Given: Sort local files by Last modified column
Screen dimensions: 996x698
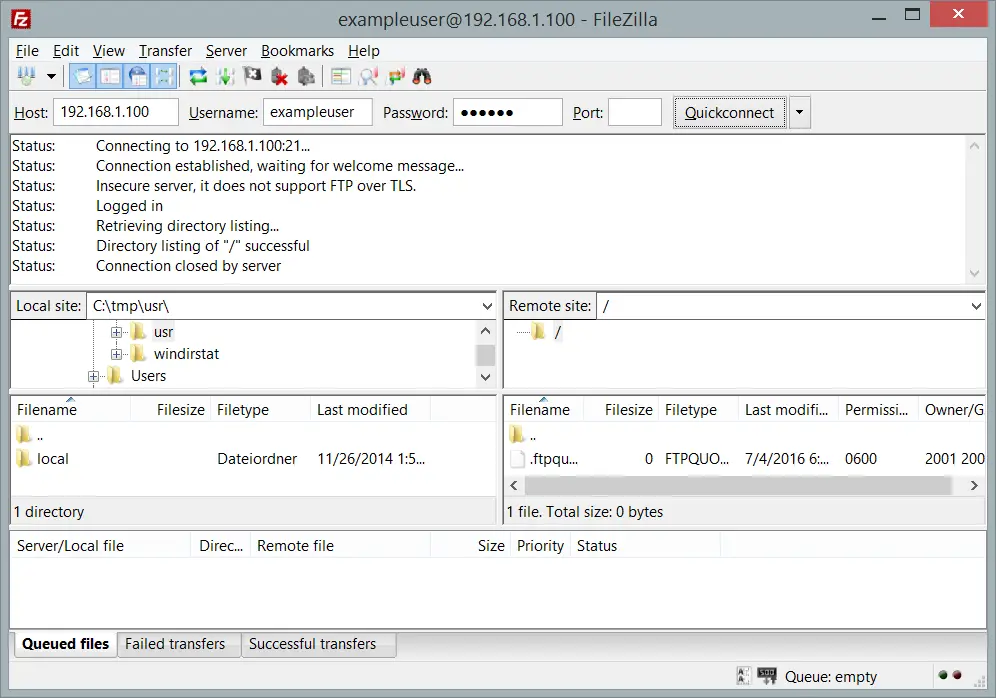Looking at the screenshot, I should (370, 410).
